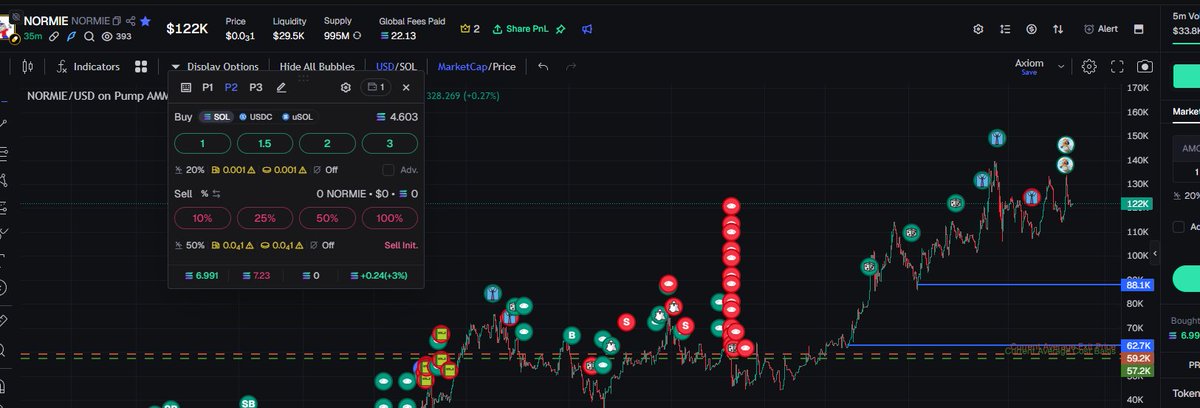
Task: Undo the last chart action
Action: [x=543, y=67]
